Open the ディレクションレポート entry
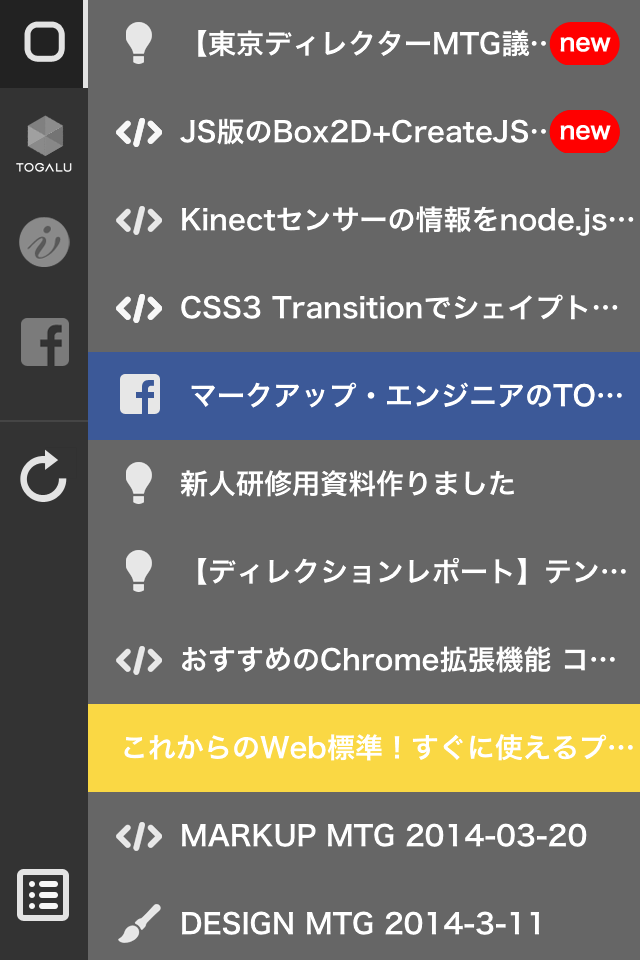The height and width of the screenshot is (960, 640). (x=364, y=572)
